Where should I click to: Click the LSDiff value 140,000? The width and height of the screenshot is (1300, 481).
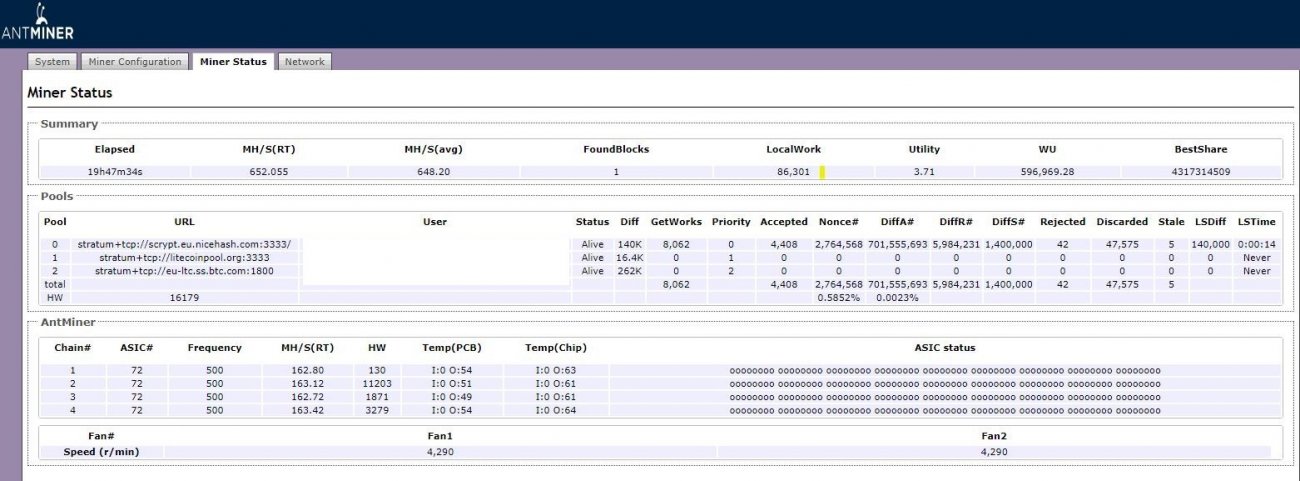pos(1209,244)
